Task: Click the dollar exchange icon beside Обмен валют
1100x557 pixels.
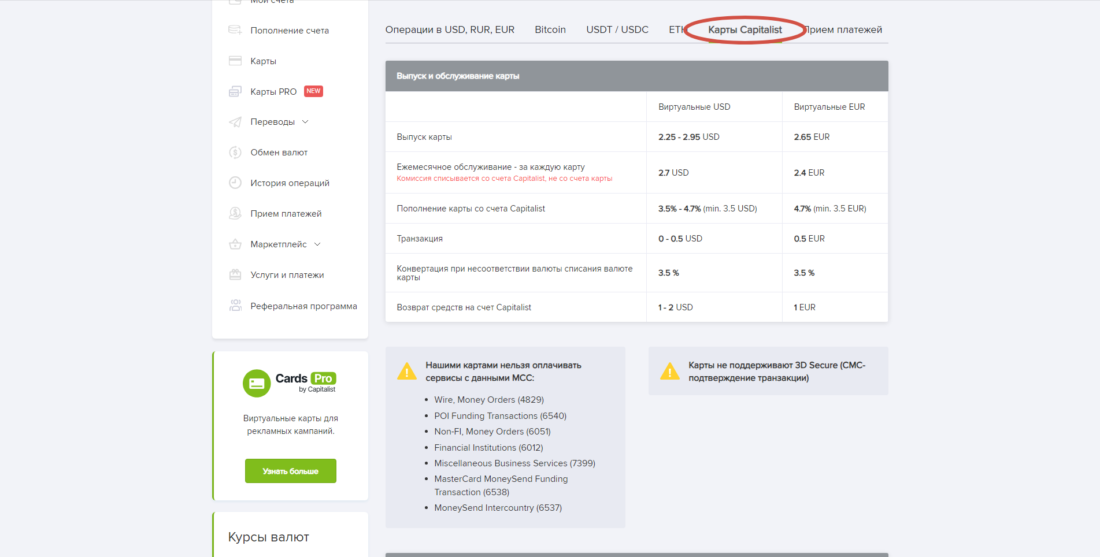Action: tap(235, 152)
